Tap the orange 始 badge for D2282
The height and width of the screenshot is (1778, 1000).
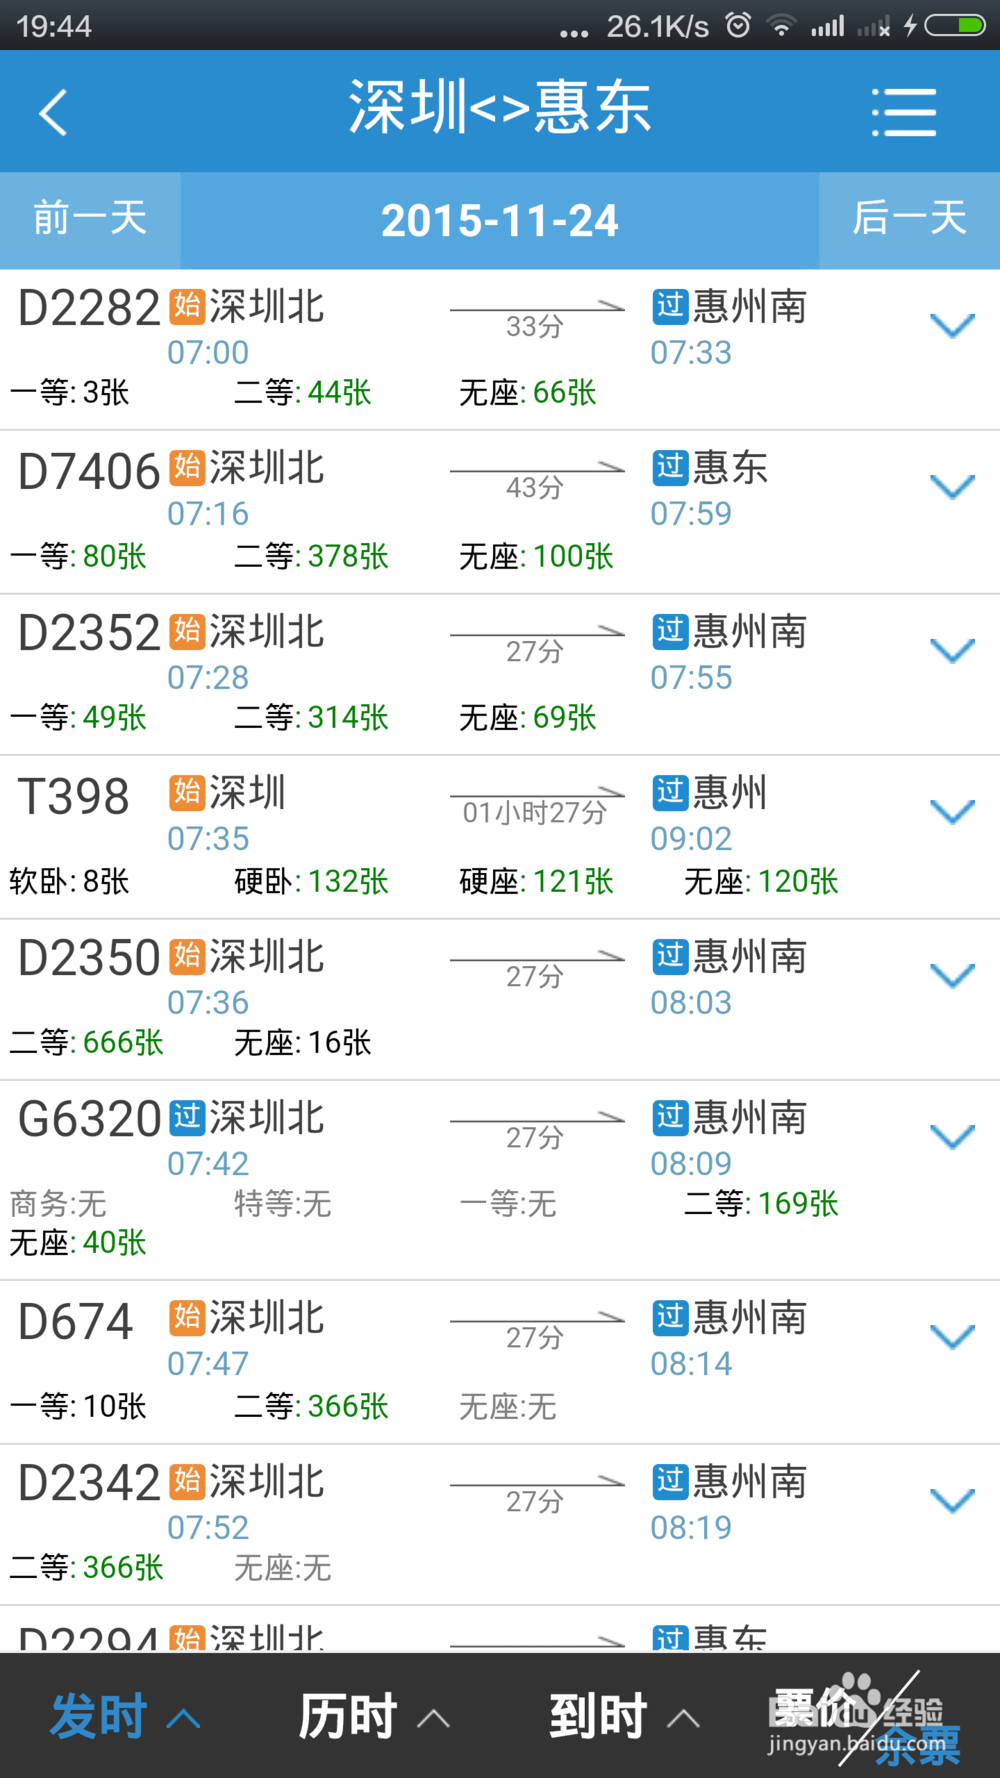[187, 305]
